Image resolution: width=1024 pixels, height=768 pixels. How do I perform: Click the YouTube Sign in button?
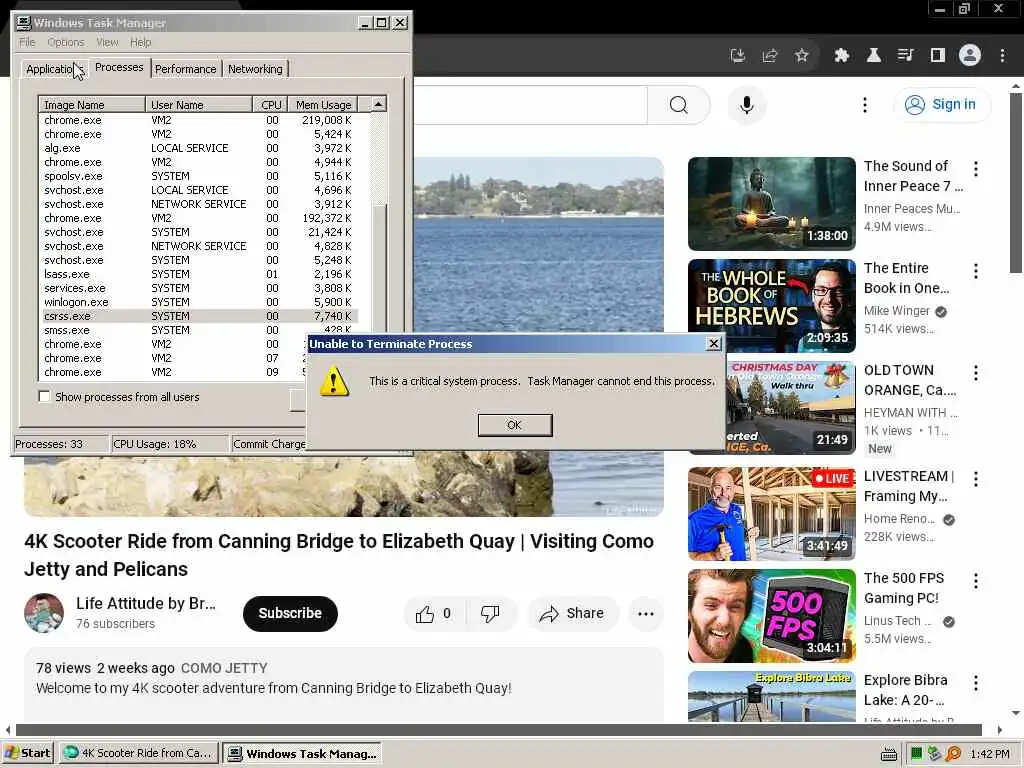coord(942,104)
